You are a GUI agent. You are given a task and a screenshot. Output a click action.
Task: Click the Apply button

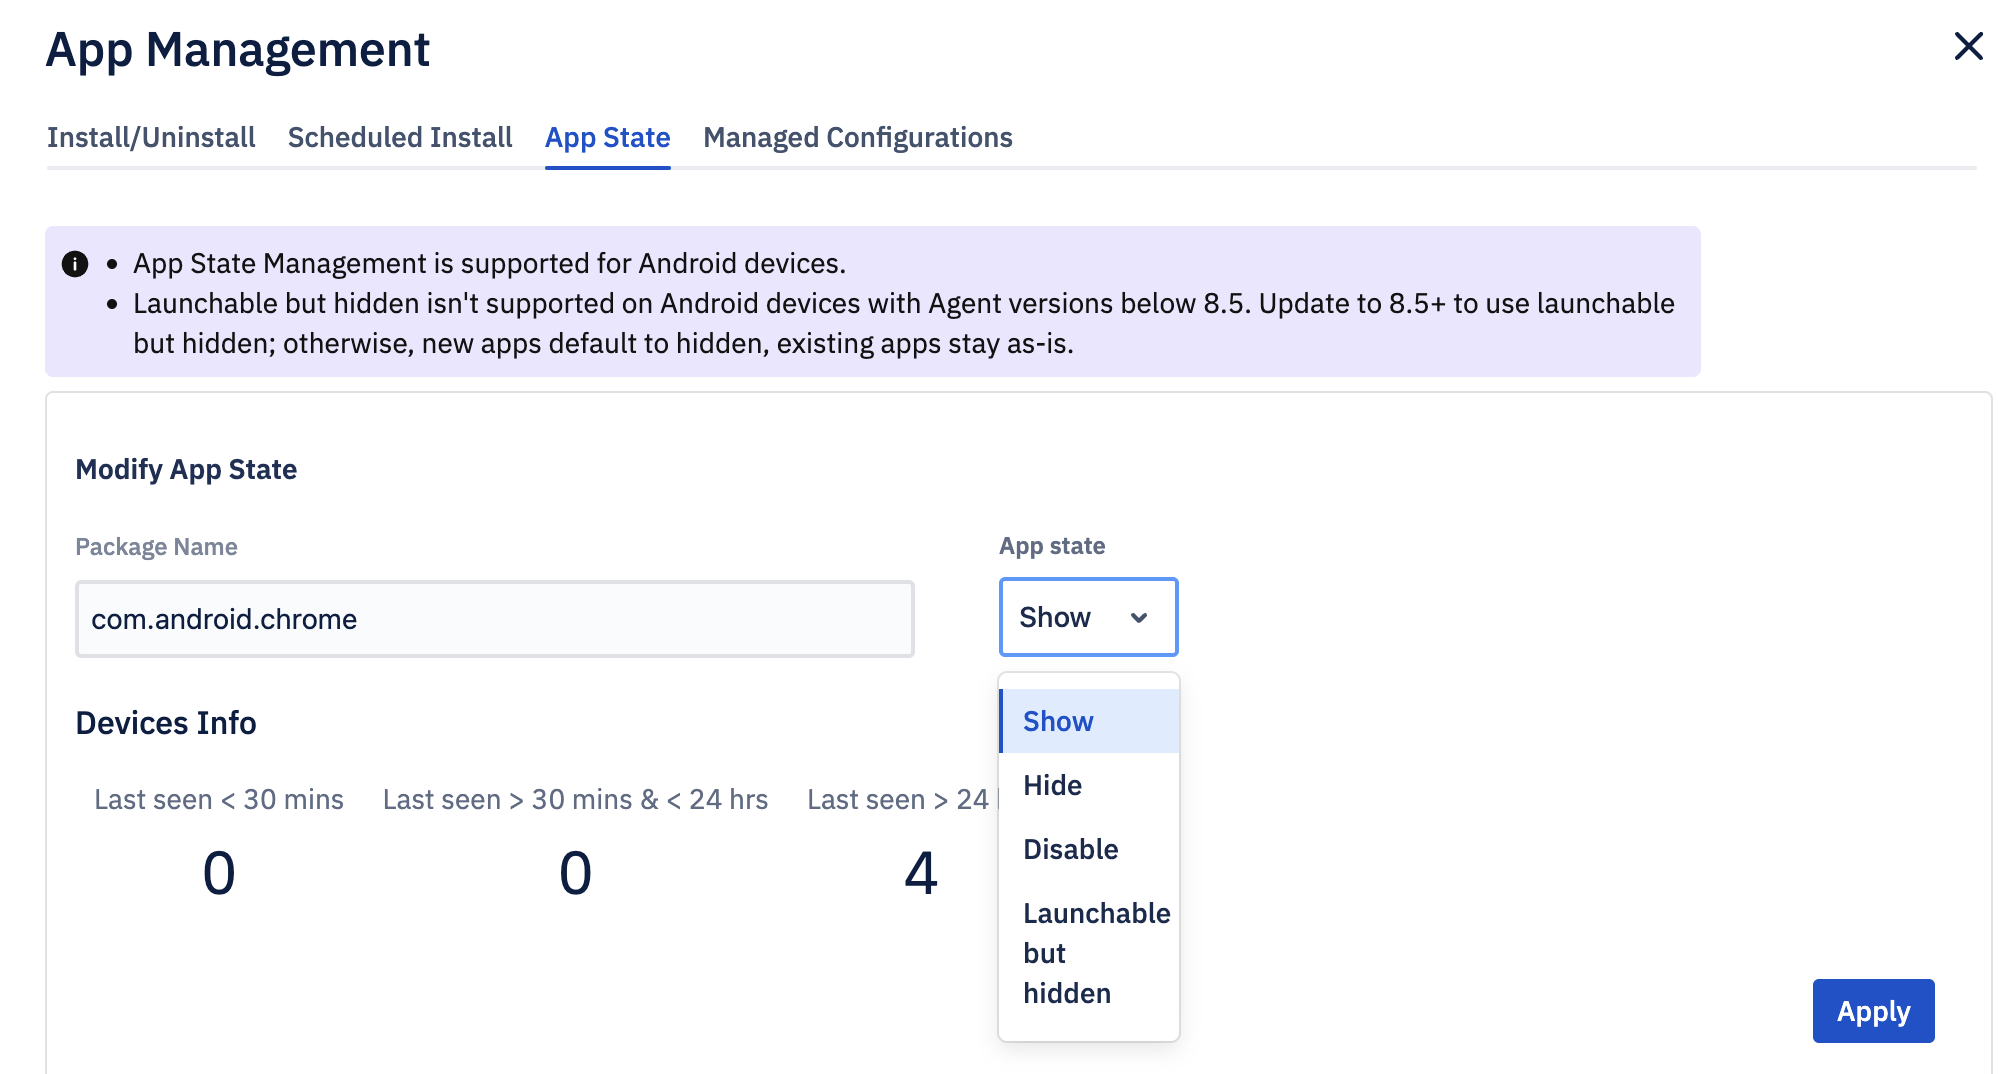(x=1873, y=1010)
